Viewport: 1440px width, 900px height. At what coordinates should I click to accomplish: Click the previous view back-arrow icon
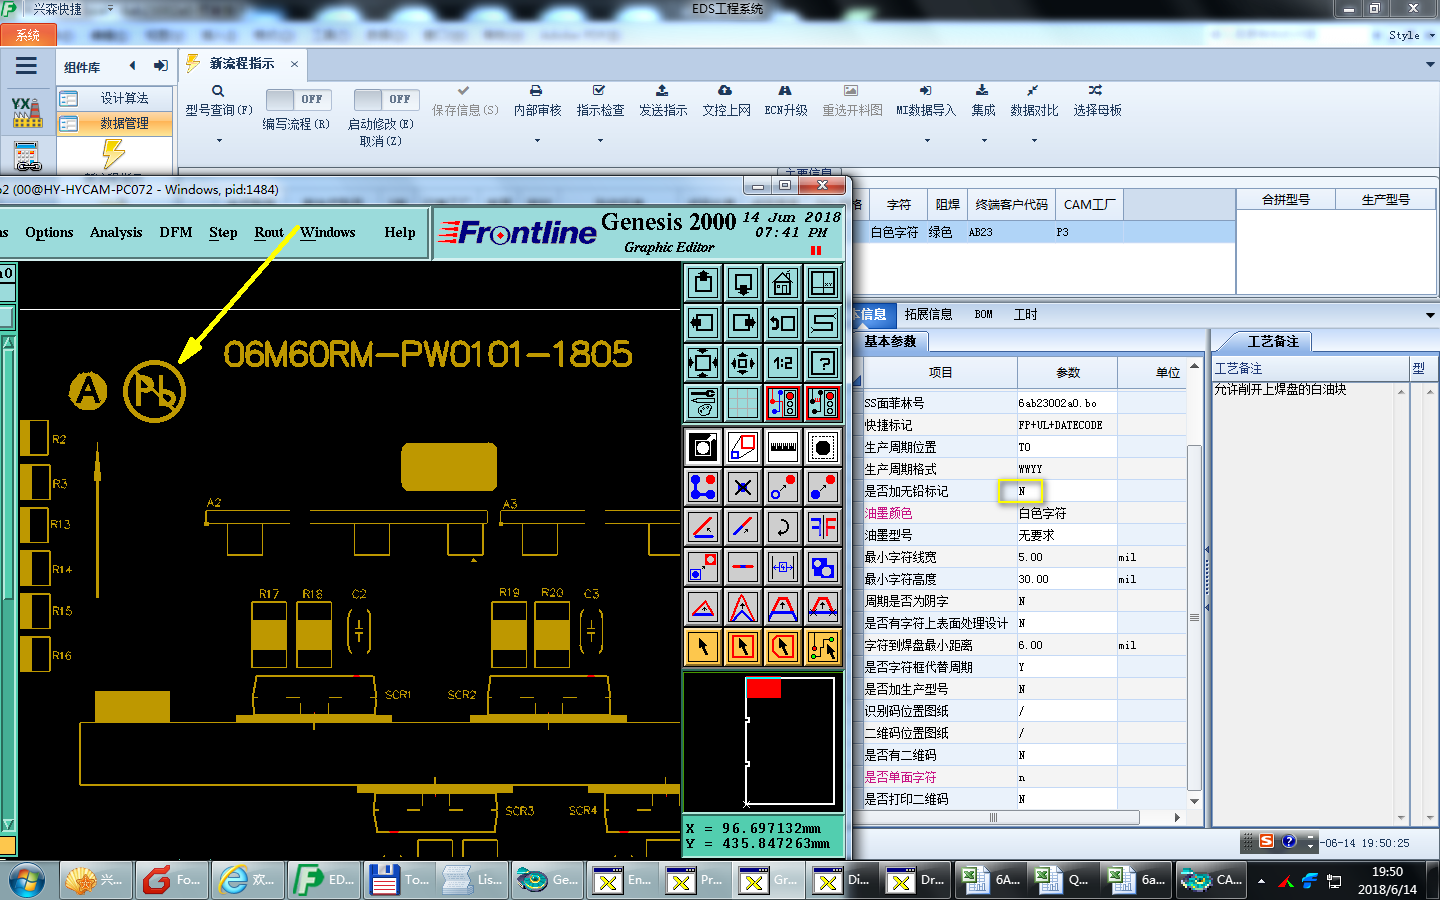click(x=783, y=323)
